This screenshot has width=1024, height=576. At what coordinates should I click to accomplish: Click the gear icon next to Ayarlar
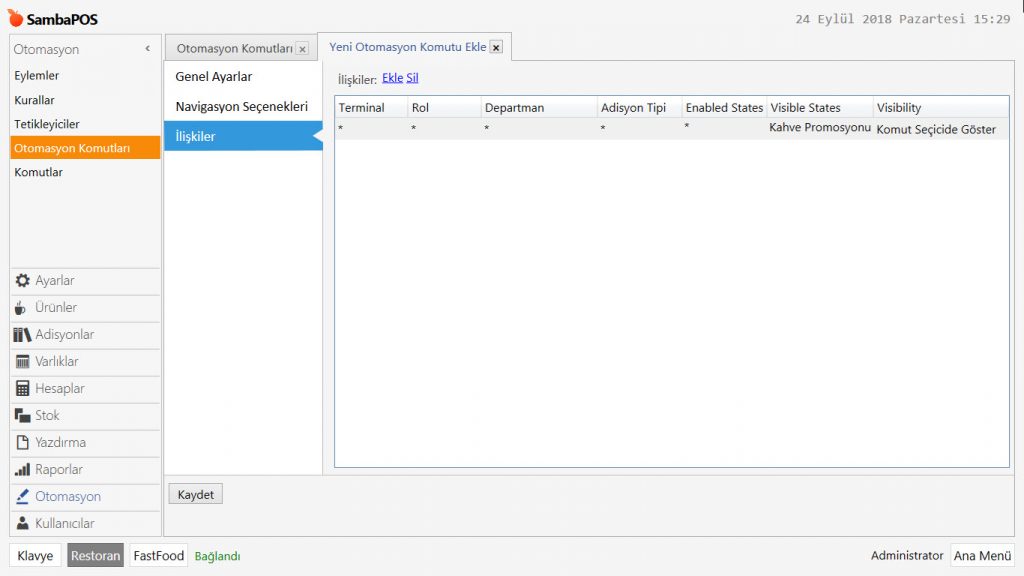tap(23, 281)
